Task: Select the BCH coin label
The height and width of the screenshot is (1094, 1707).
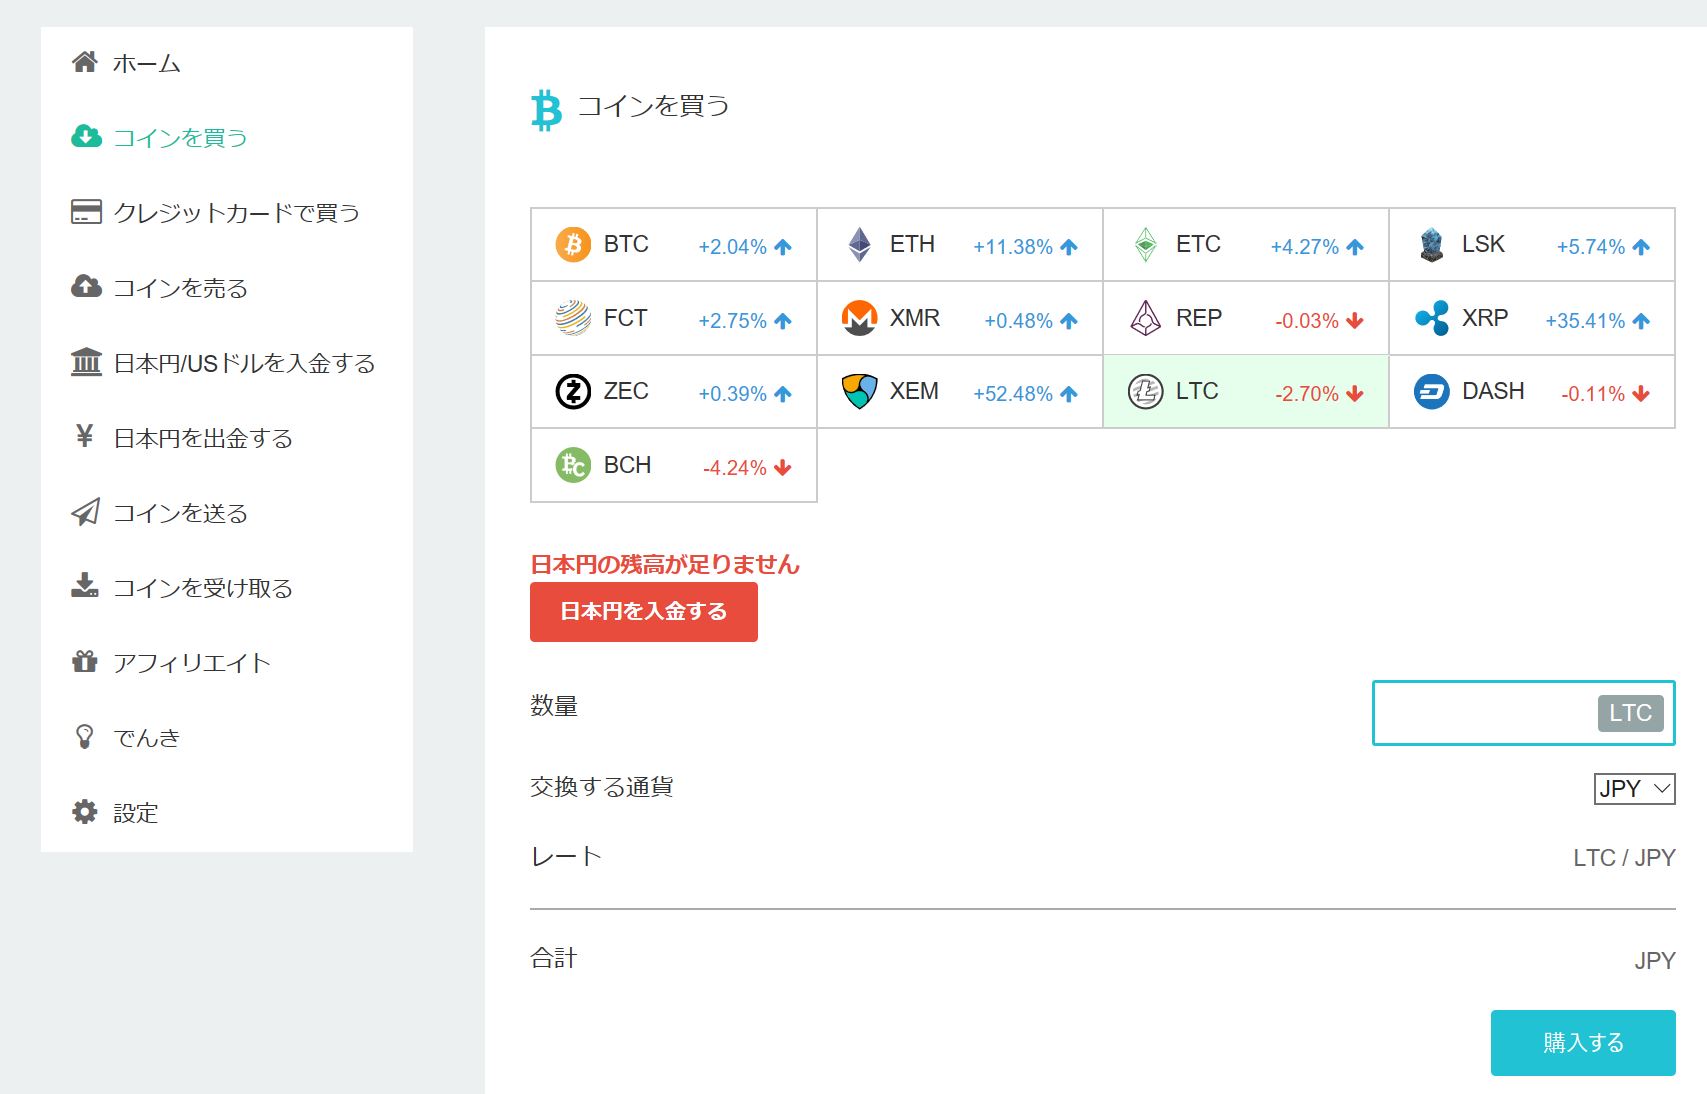Action: [627, 465]
